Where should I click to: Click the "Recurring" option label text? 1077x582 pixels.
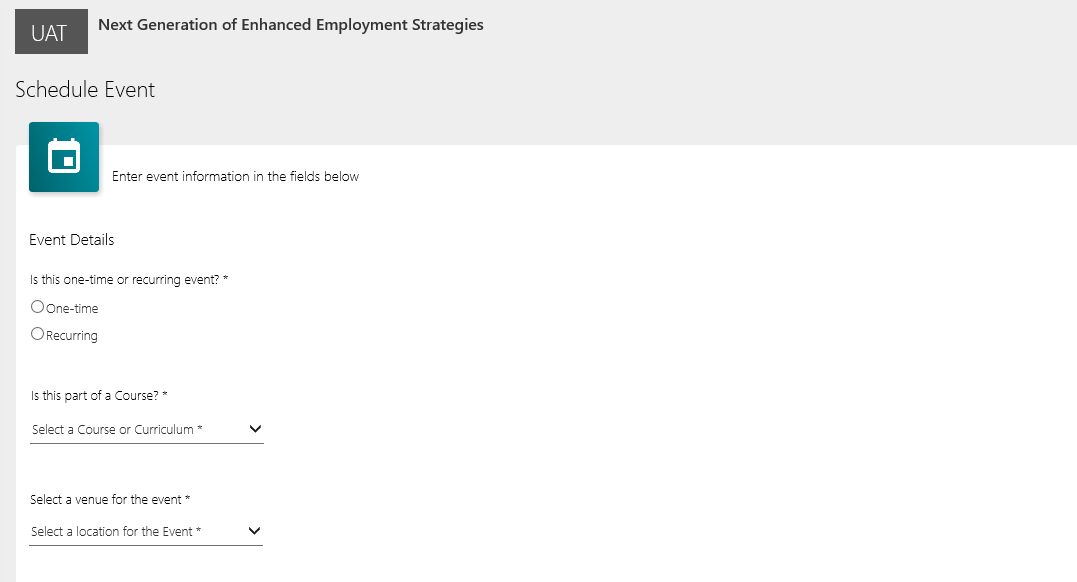point(72,336)
